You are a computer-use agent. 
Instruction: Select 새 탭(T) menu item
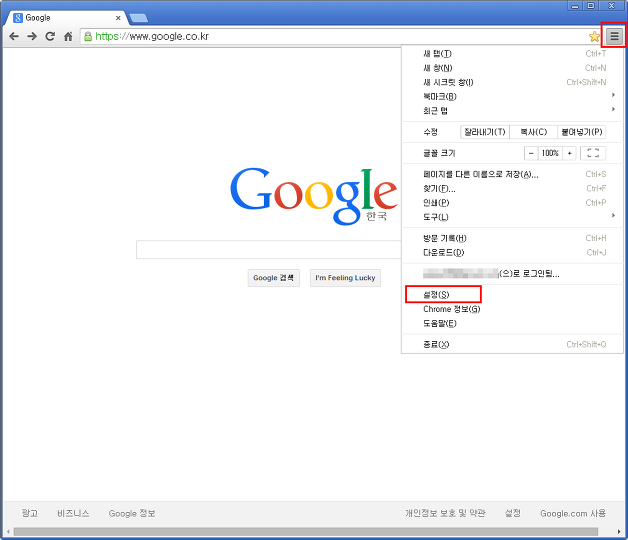[x=512, y=54]
